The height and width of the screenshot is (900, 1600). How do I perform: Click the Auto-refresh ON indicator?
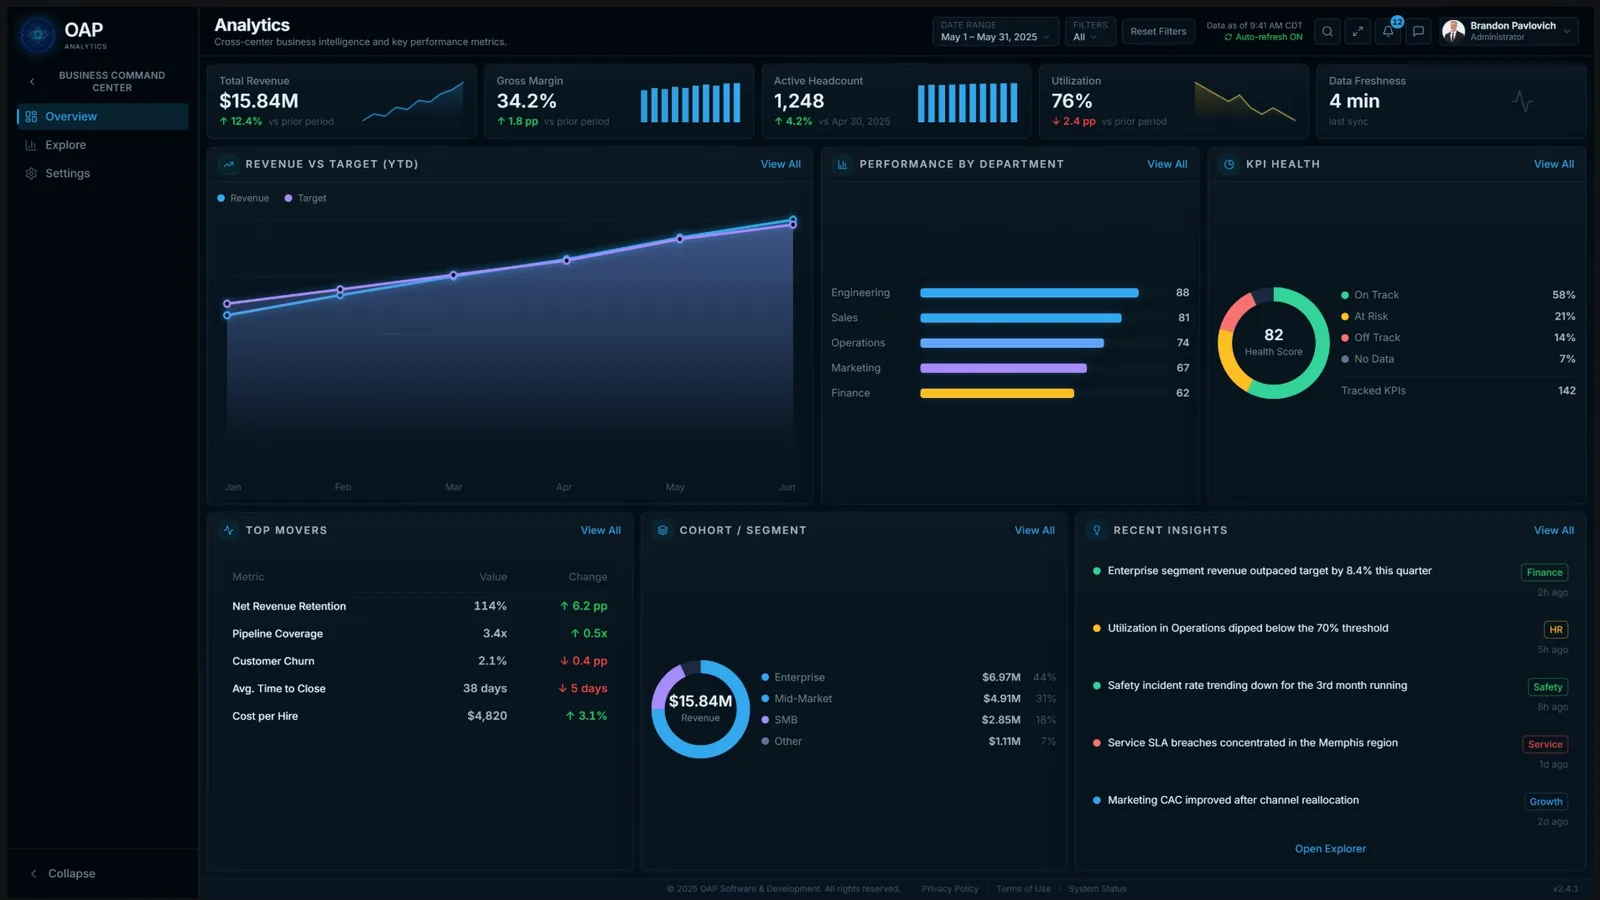pyautogui.click(x=1263, y=37)
